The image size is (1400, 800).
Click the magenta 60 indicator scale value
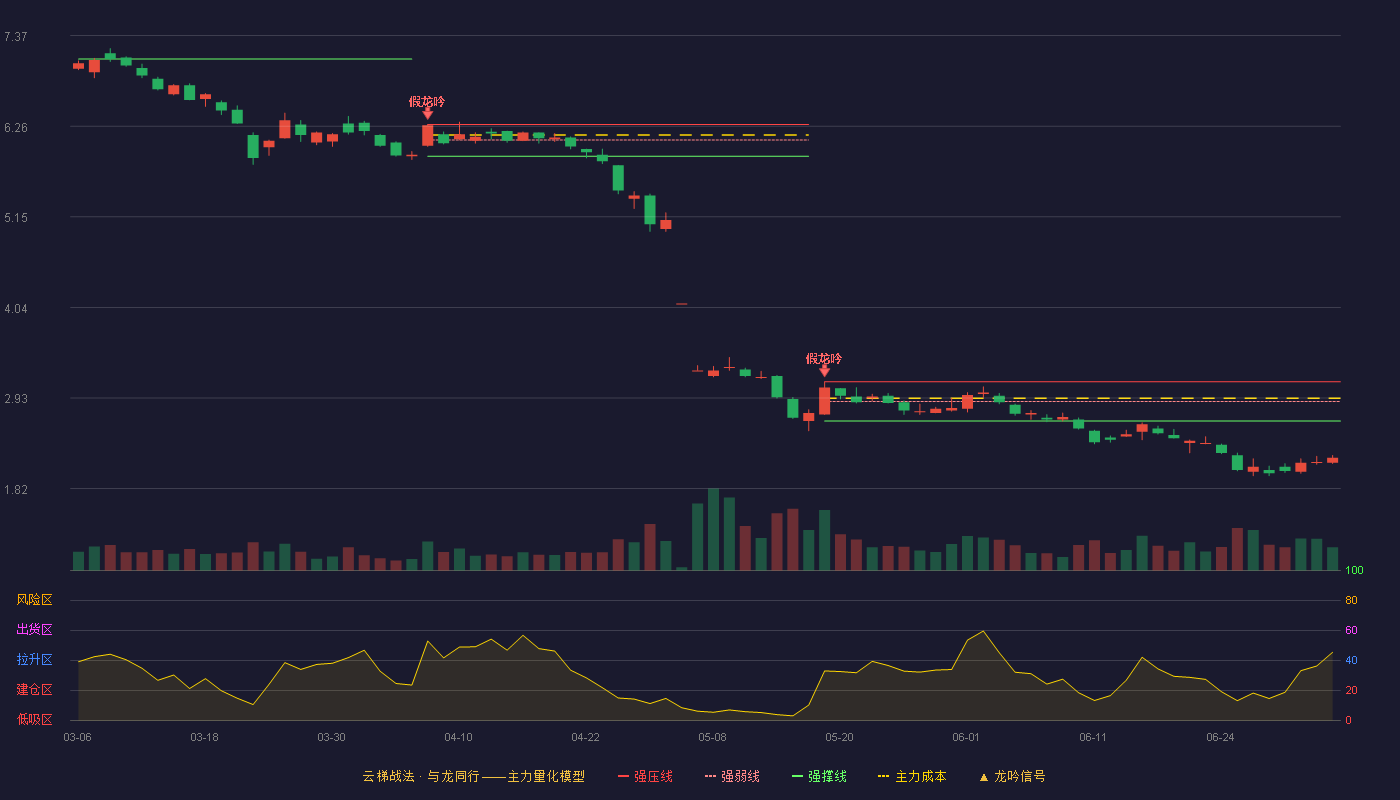coord(1351,630)
